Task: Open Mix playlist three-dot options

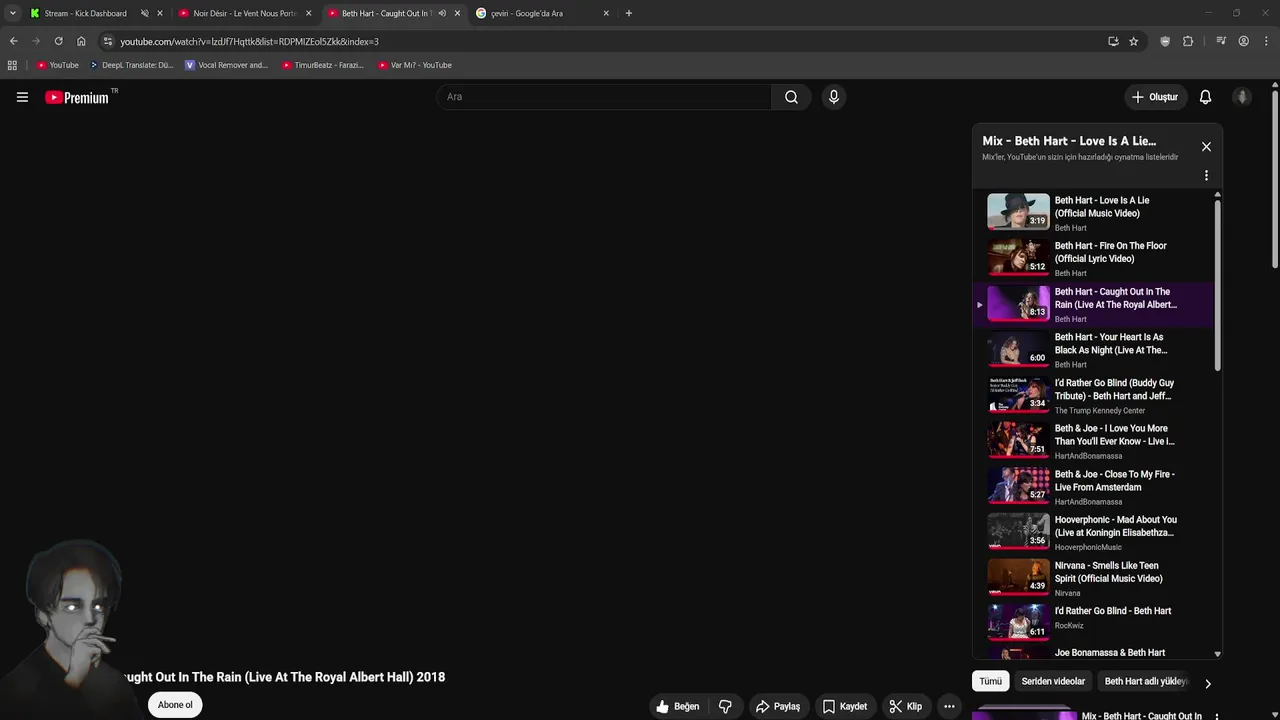Action: click(x=1206, y=175)
